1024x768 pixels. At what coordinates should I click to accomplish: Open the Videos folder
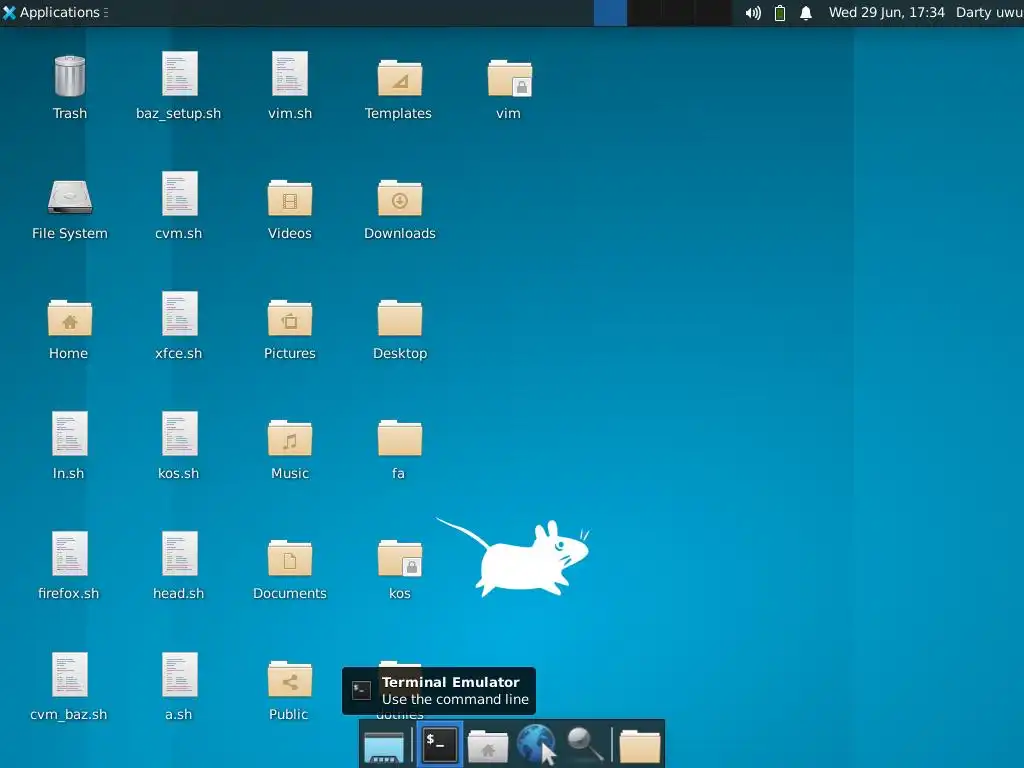click(289, 198)
